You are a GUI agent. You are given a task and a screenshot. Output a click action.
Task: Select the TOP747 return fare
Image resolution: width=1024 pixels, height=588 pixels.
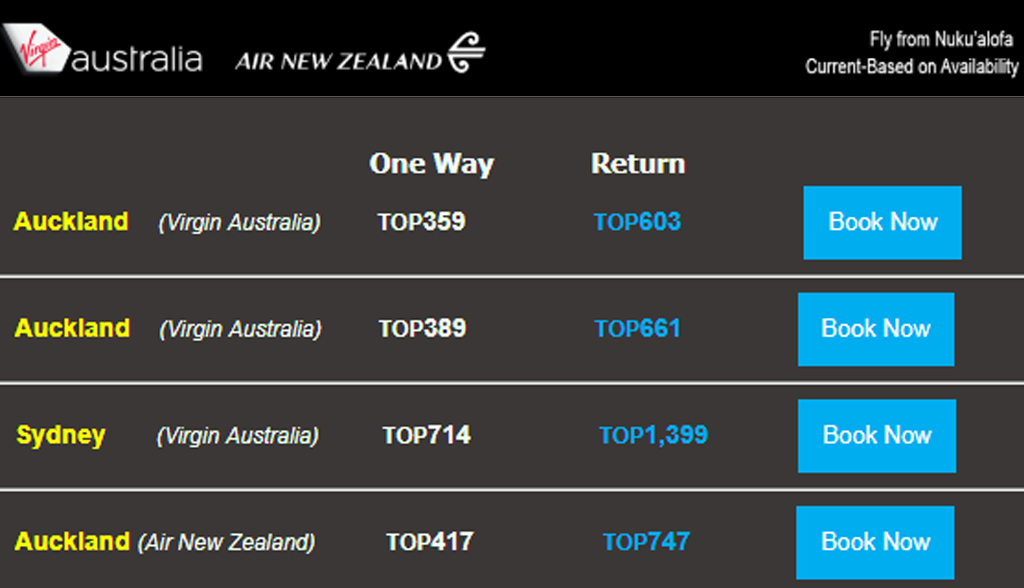click(646, 542)
